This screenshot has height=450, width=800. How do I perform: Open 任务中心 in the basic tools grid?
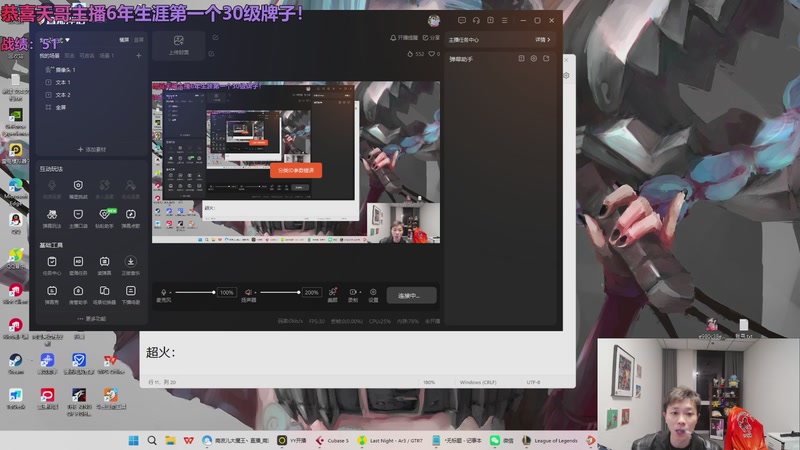click(52, 265)
